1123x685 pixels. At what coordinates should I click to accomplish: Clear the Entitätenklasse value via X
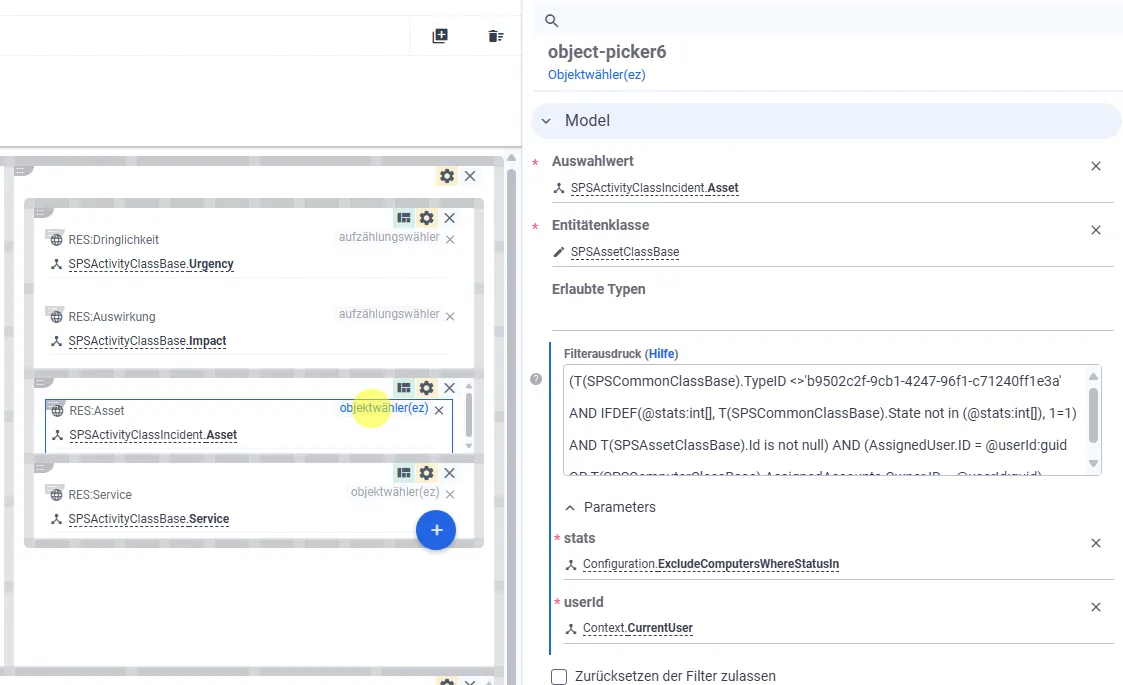[x=1095, y=230]
